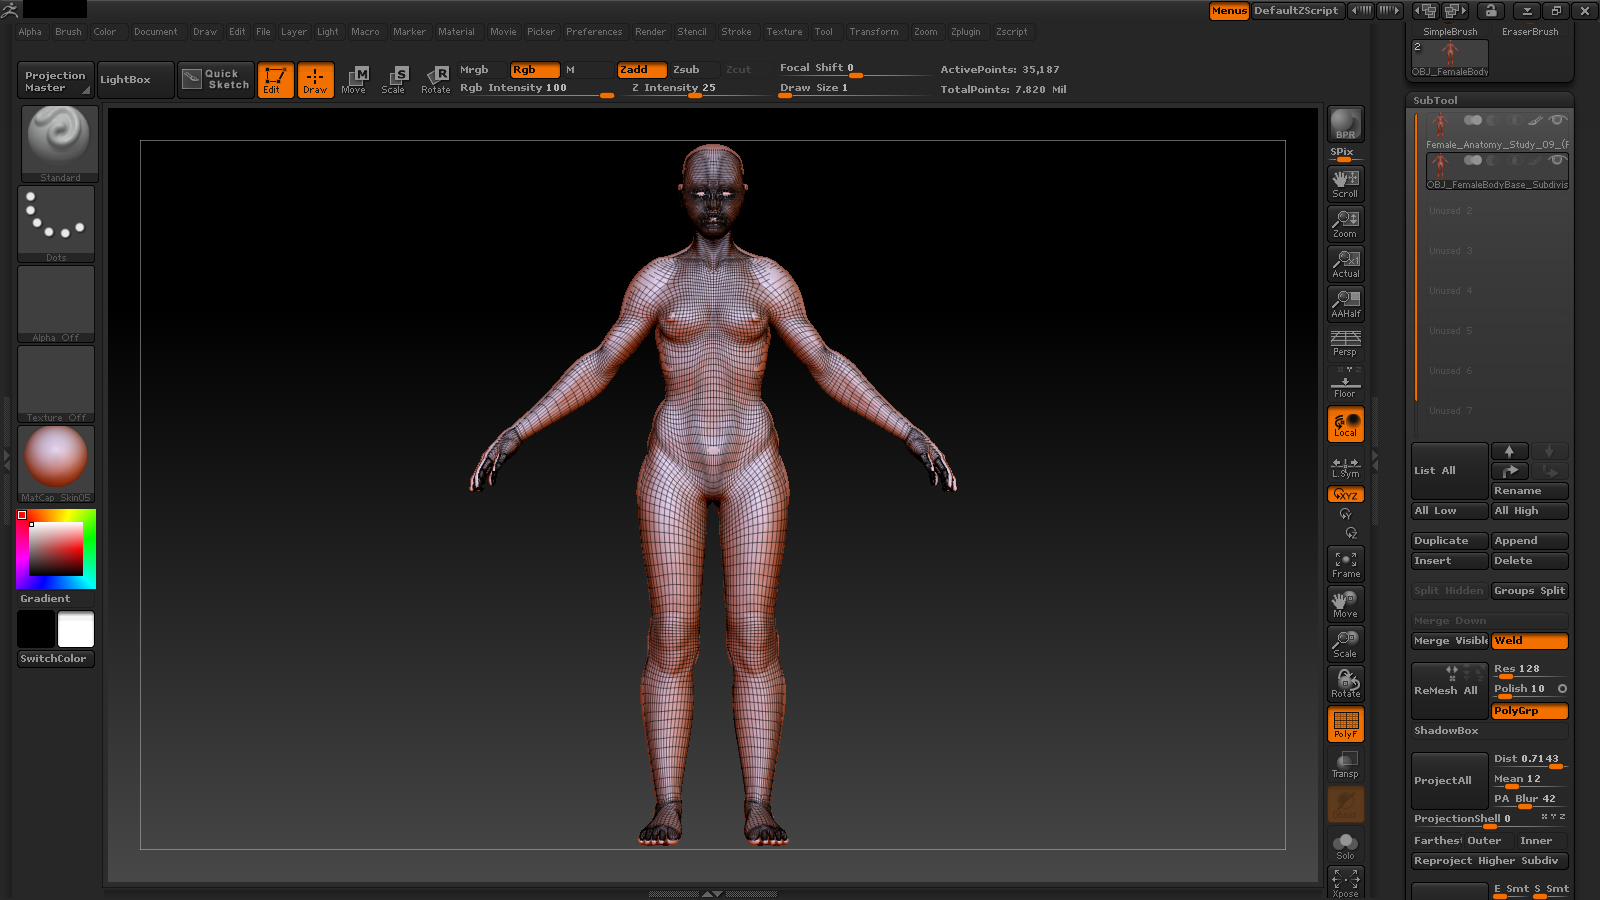Enable Perspective view mode

[1344, 343]
